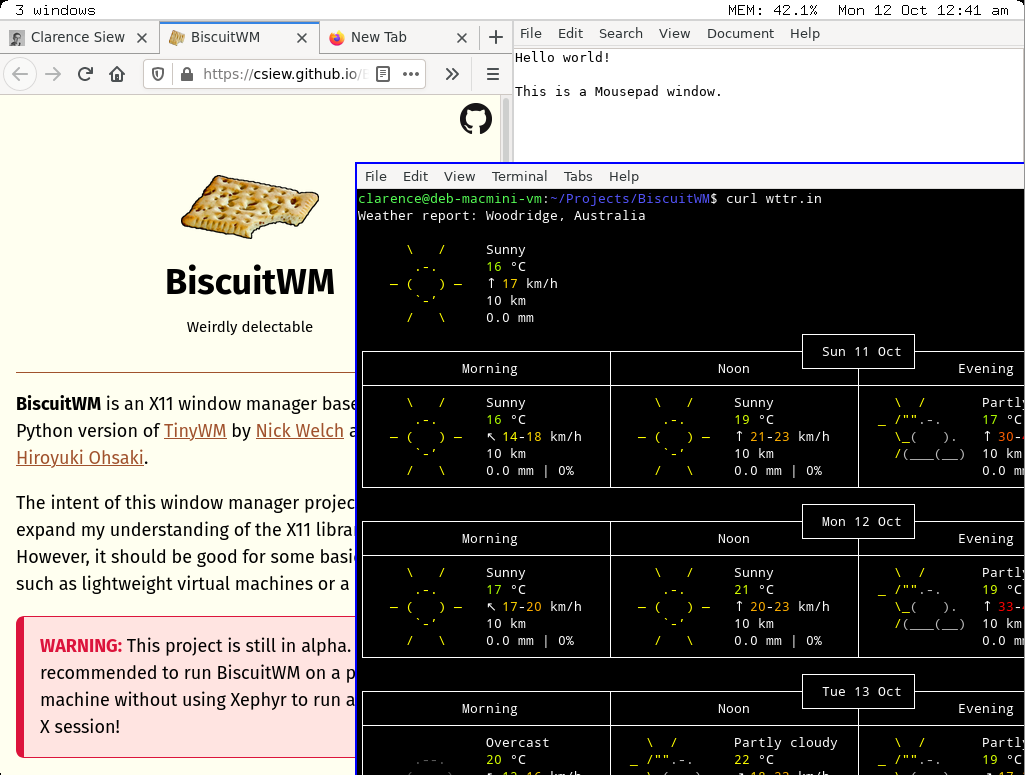Open the Nick Welch link
Image resolution: width=1025 pixels, height=775 pixels.
[x=299, y=431]
